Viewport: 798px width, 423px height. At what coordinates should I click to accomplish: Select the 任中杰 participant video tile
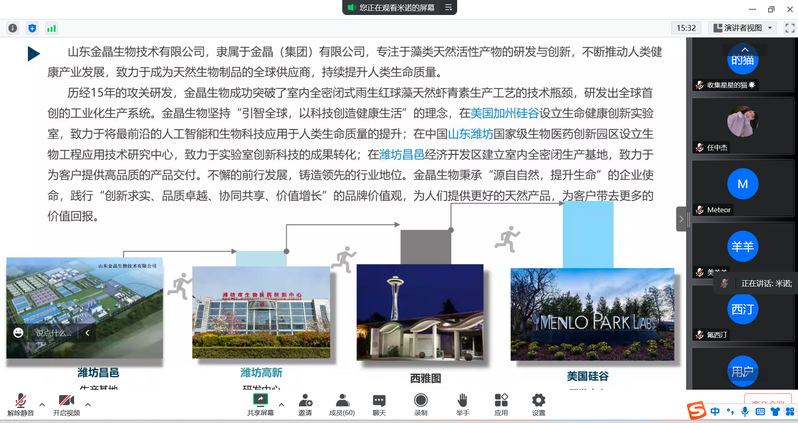coord(743,126)
